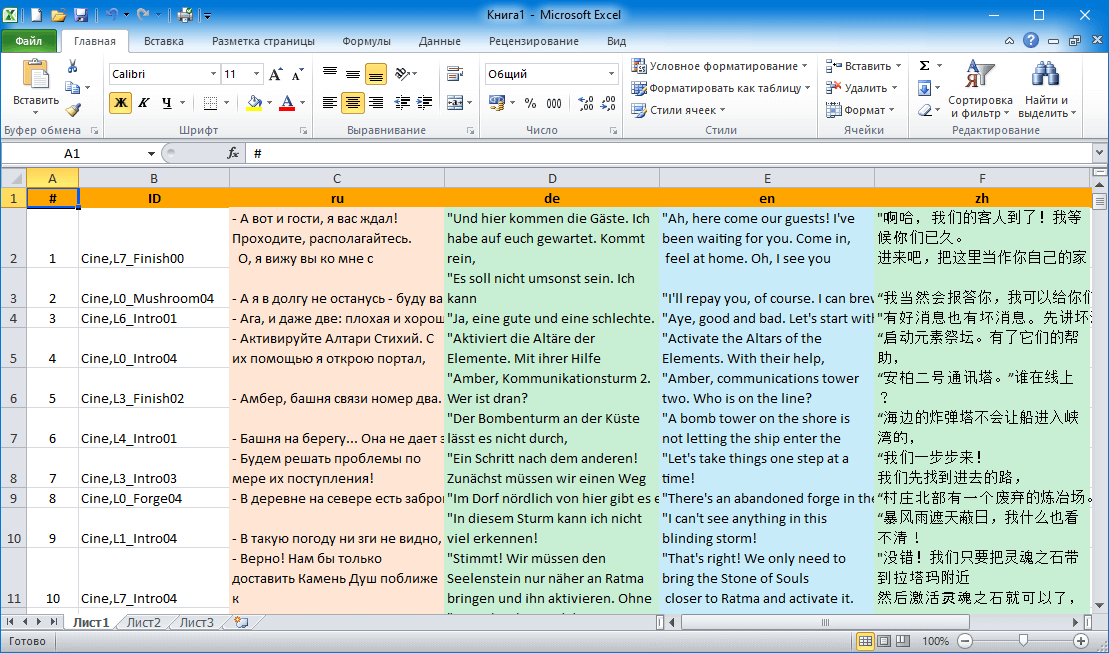1109x653 pixels.
Task: Switch to the Данные tab
Action: pyautogui.click(x=439, y=41)
